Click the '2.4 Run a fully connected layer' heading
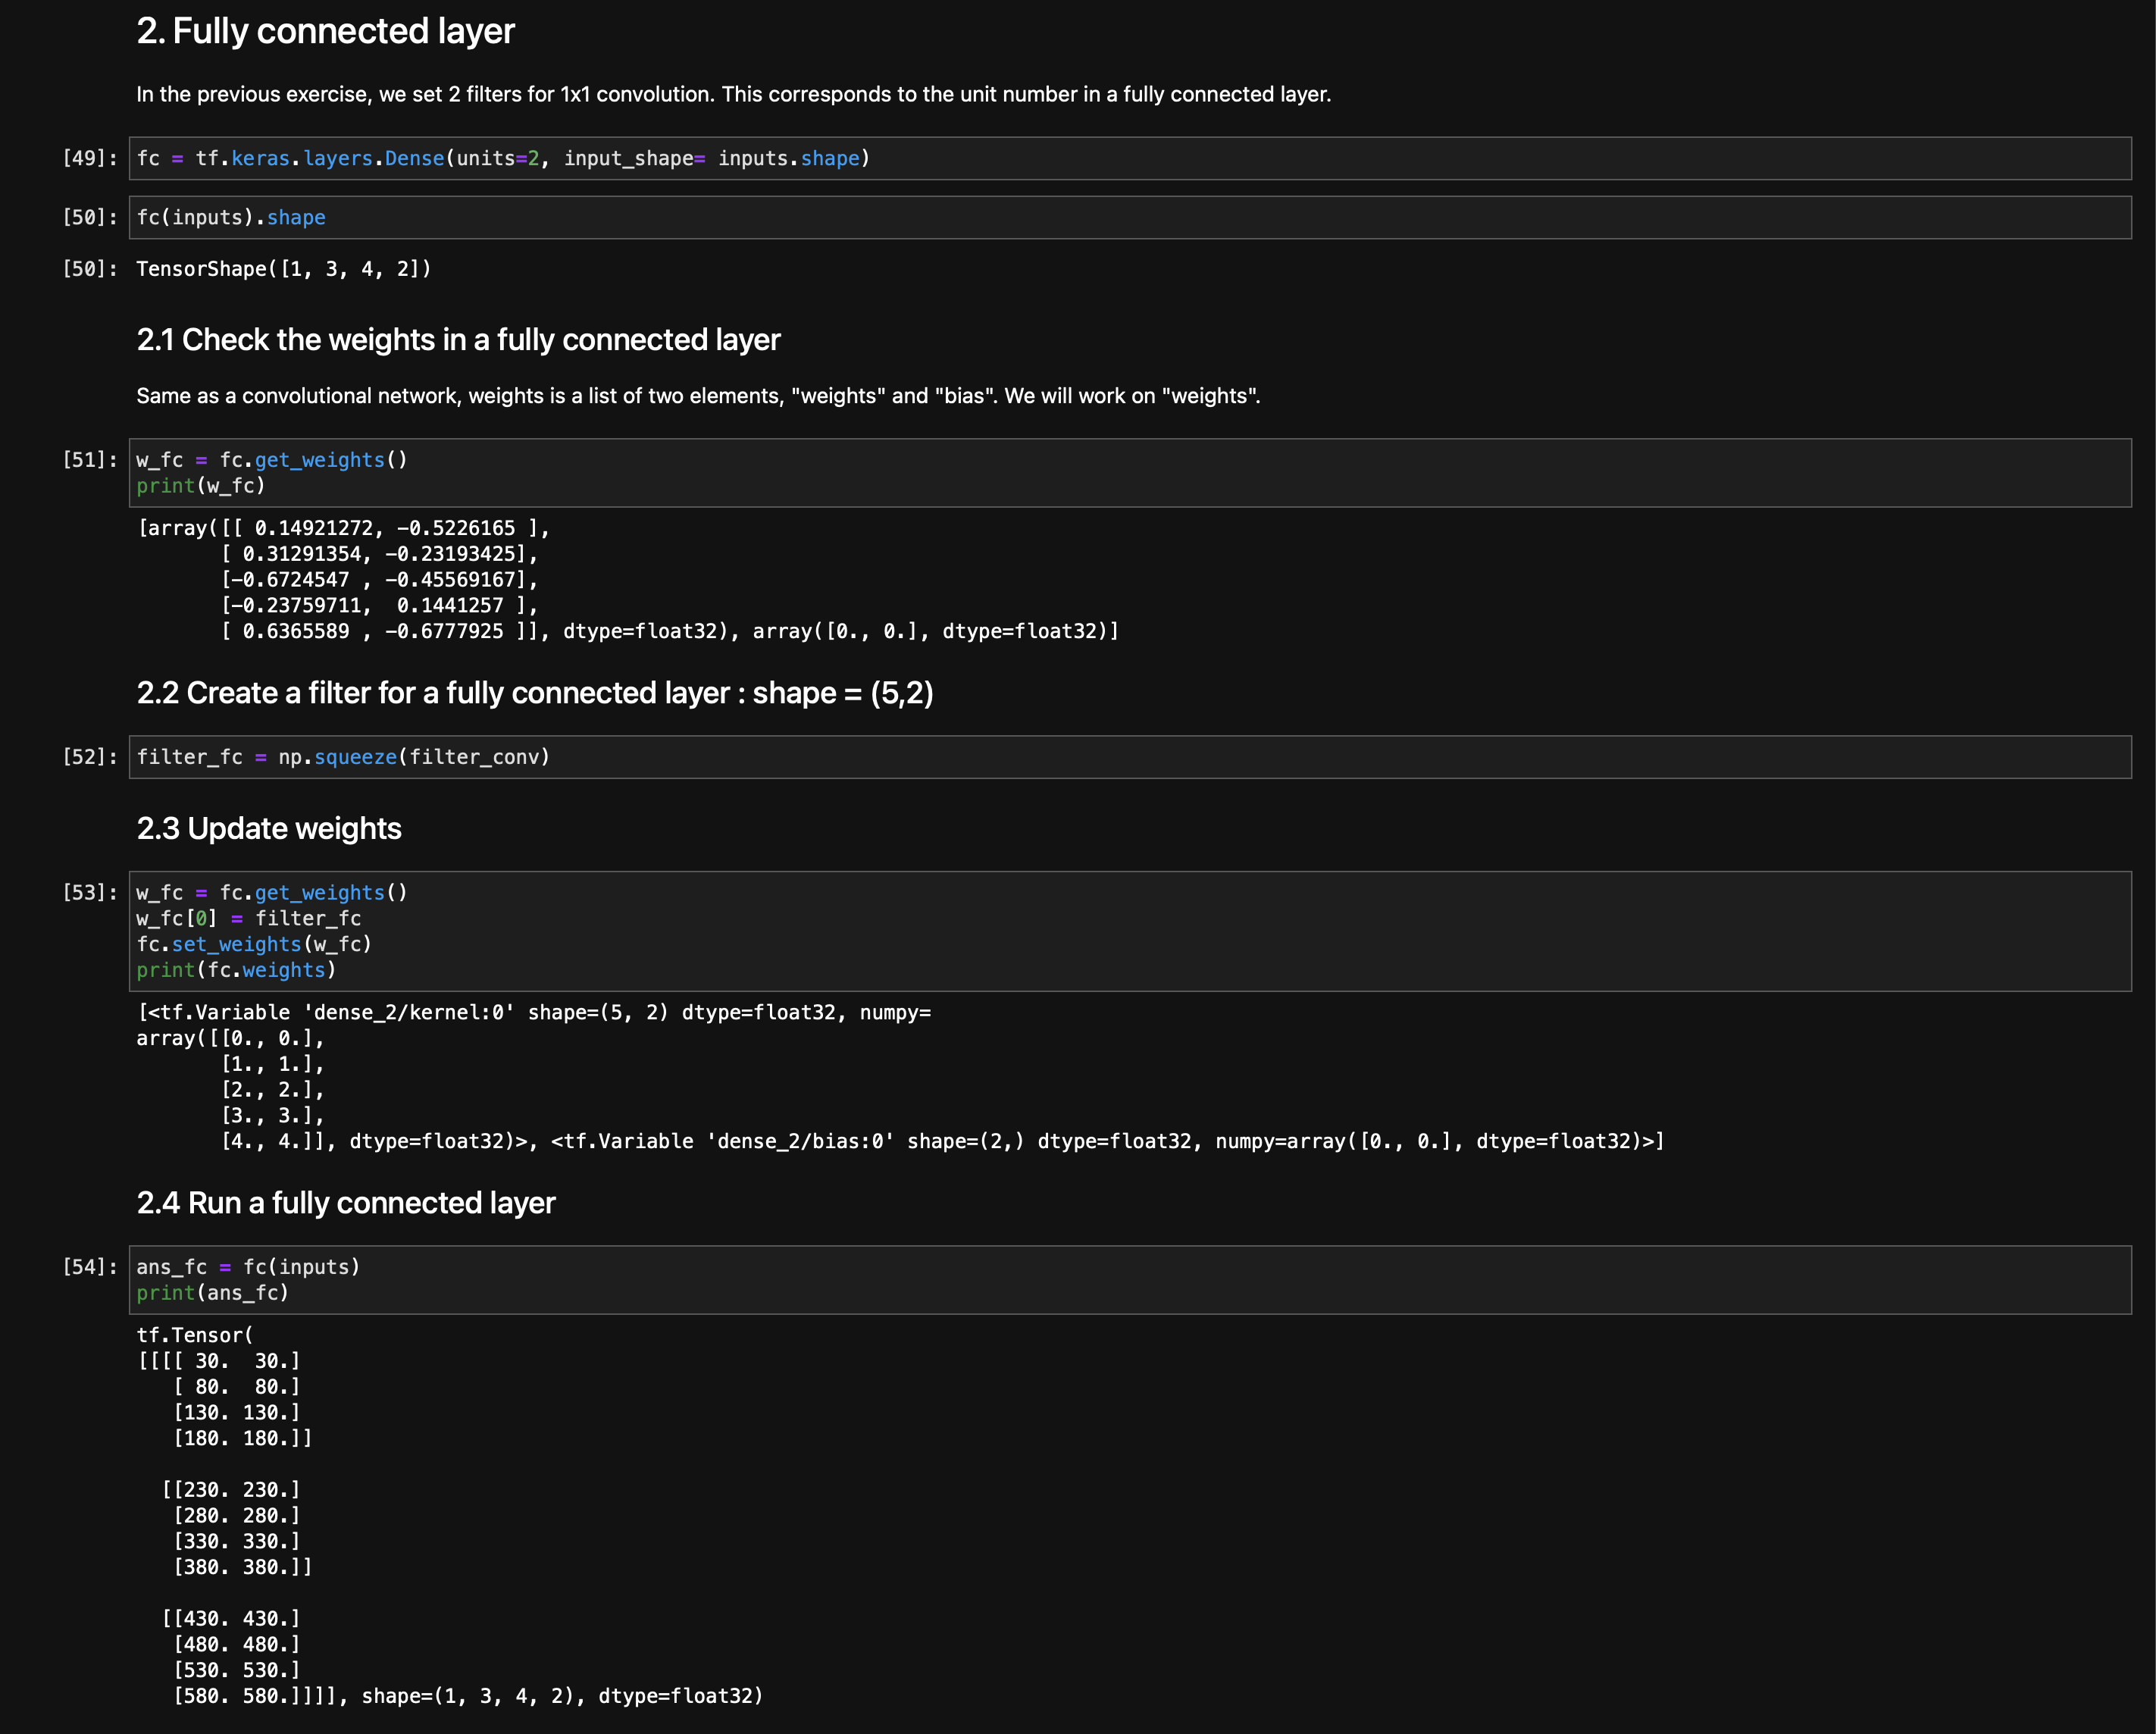Viewport: 2156px width, 1734px height. pos(346,1203)
